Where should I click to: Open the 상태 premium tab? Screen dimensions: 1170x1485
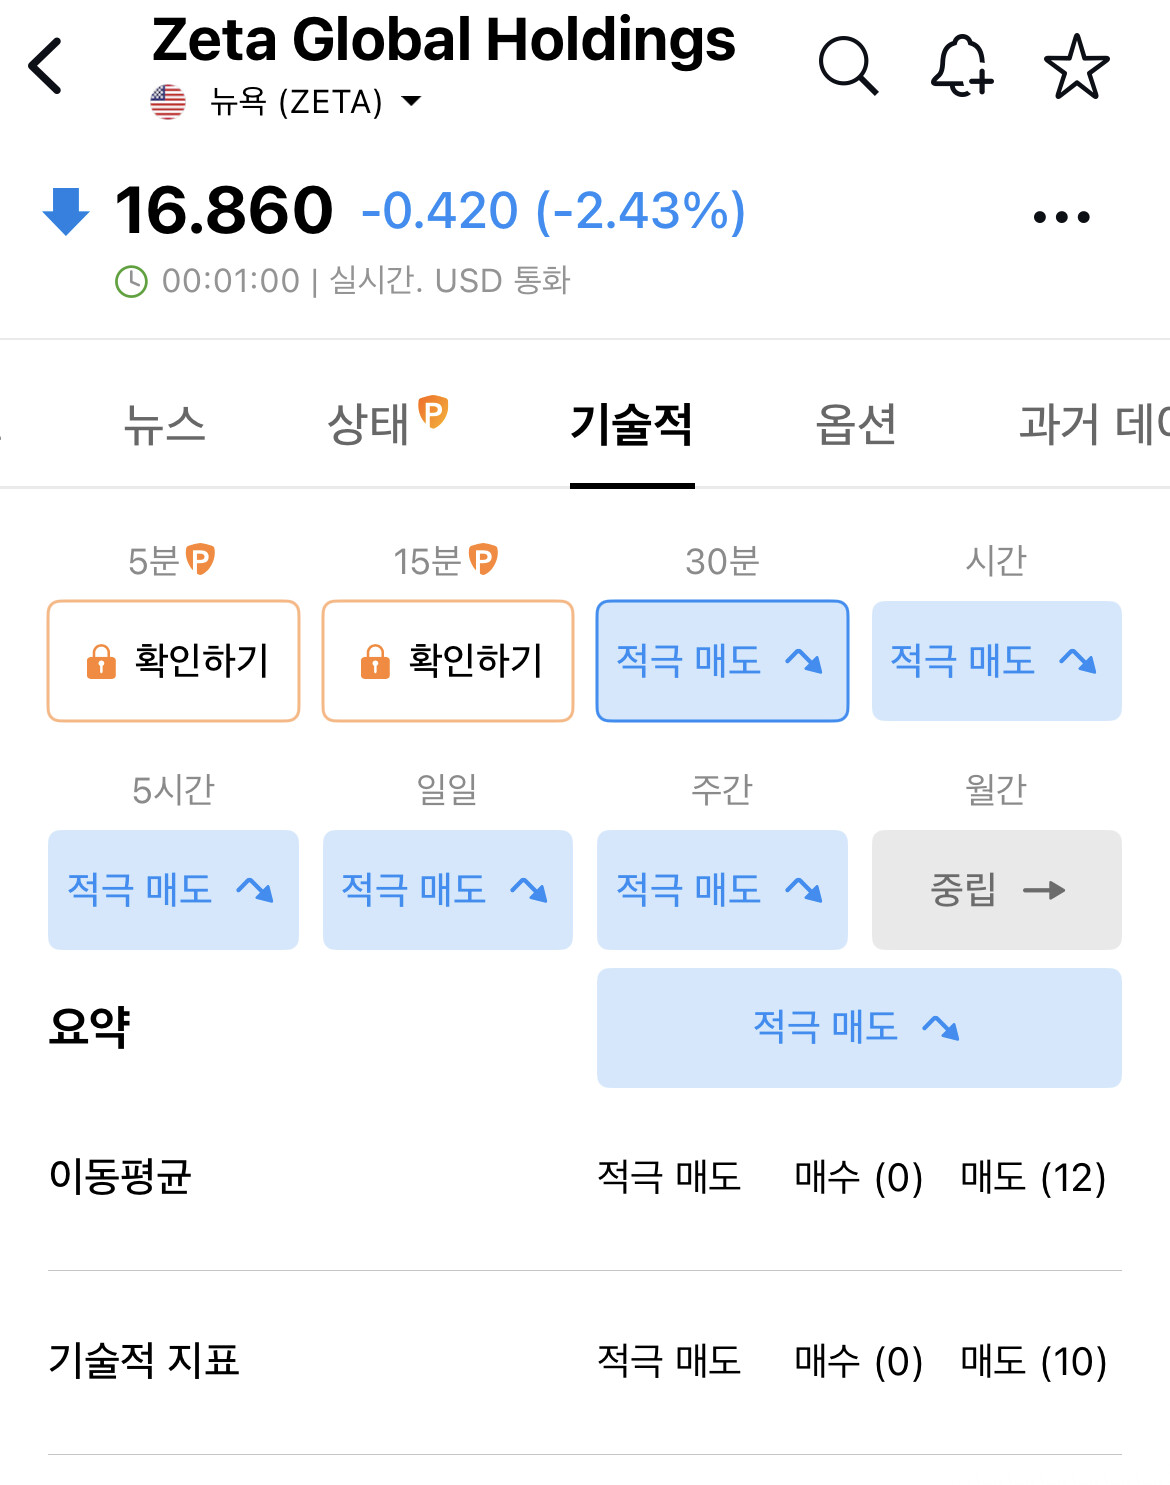[387, 422]
